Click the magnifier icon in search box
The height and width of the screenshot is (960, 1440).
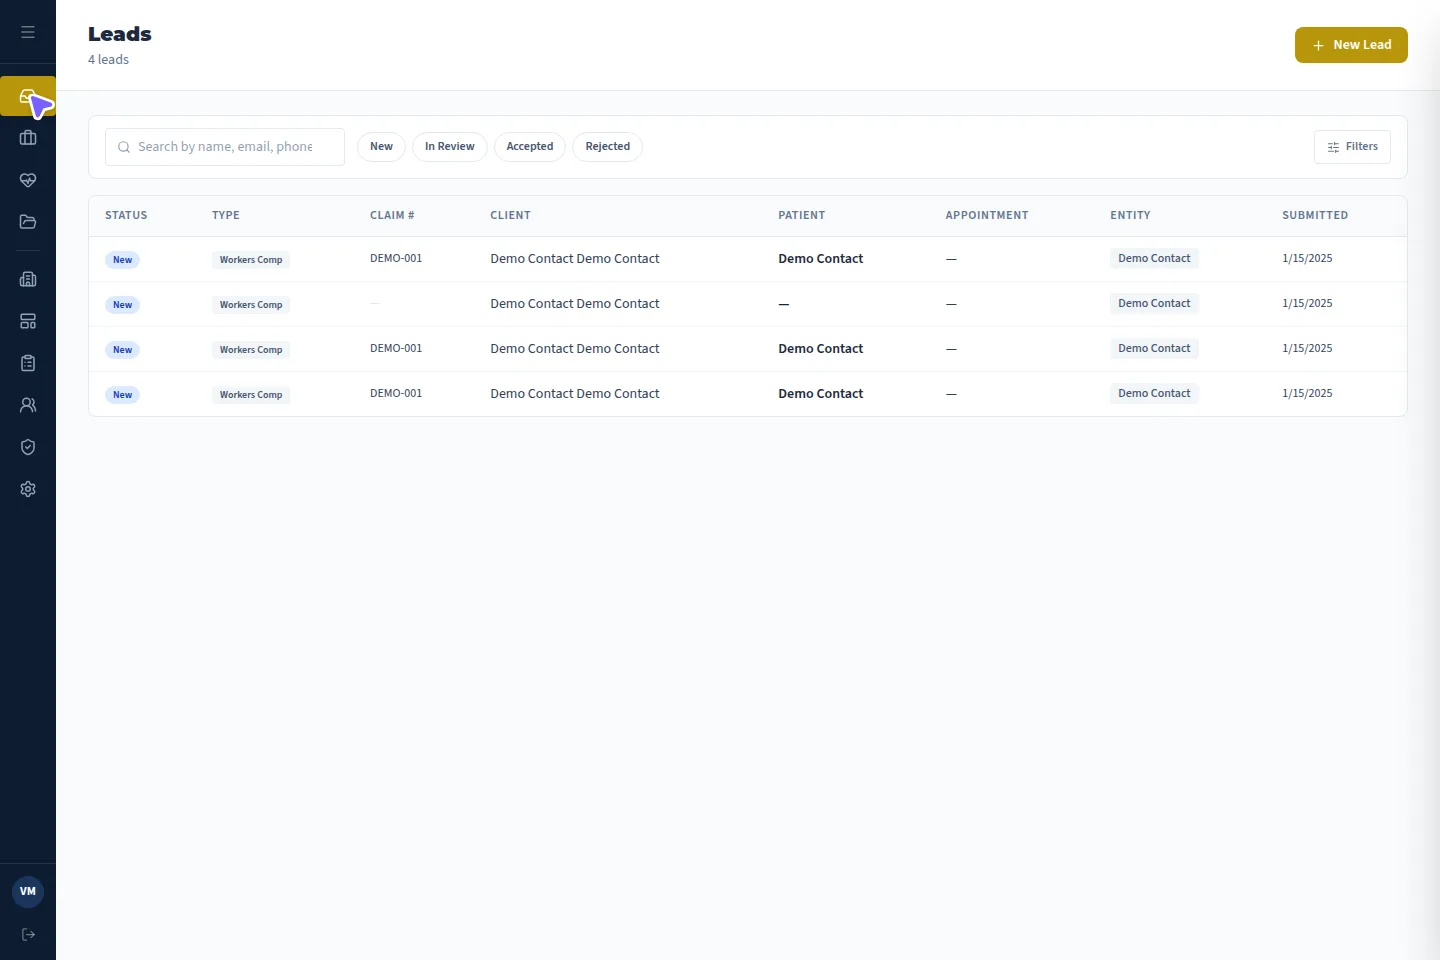point(124,147)
